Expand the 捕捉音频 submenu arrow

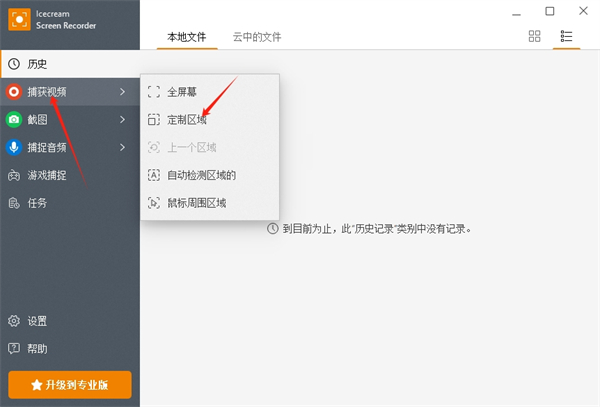tap(123, 148)
